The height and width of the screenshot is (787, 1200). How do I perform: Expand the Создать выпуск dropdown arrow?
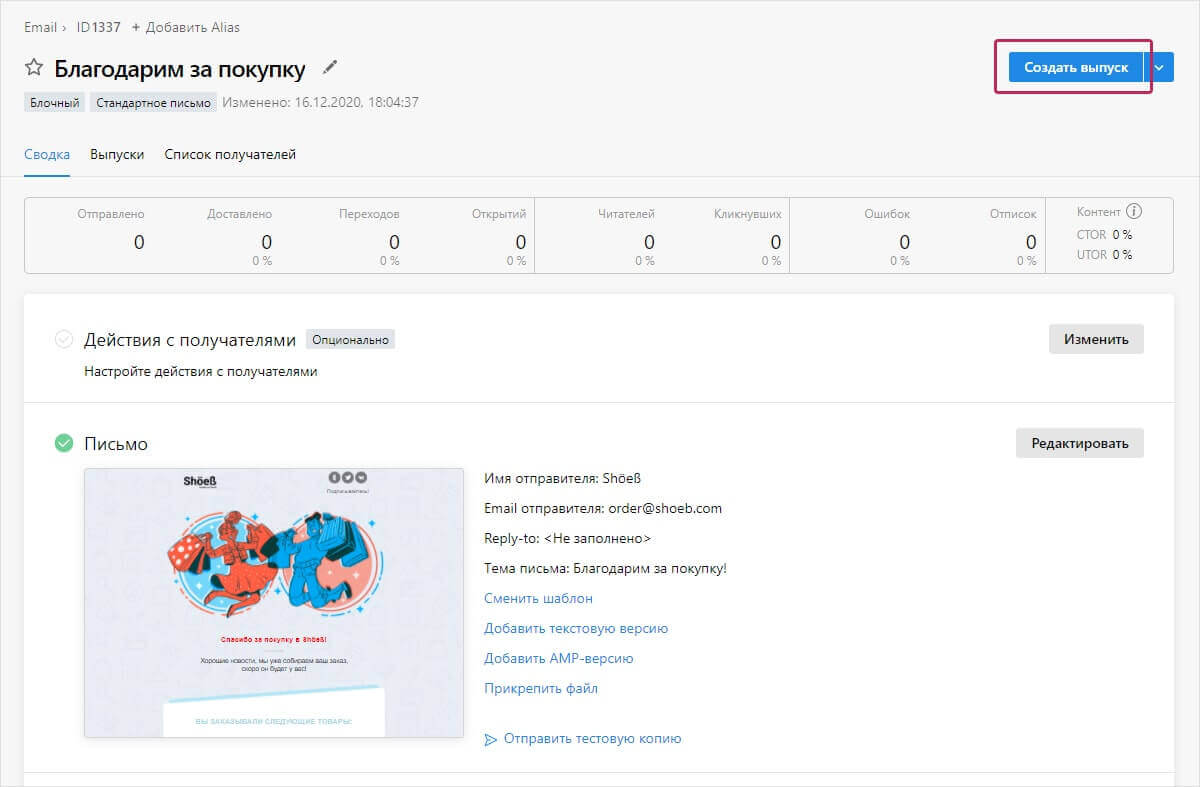tap(1159, 67)
